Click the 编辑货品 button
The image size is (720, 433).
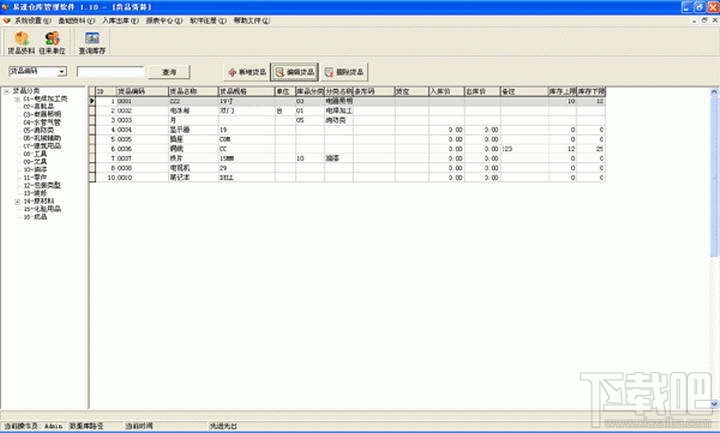[295, 72]
